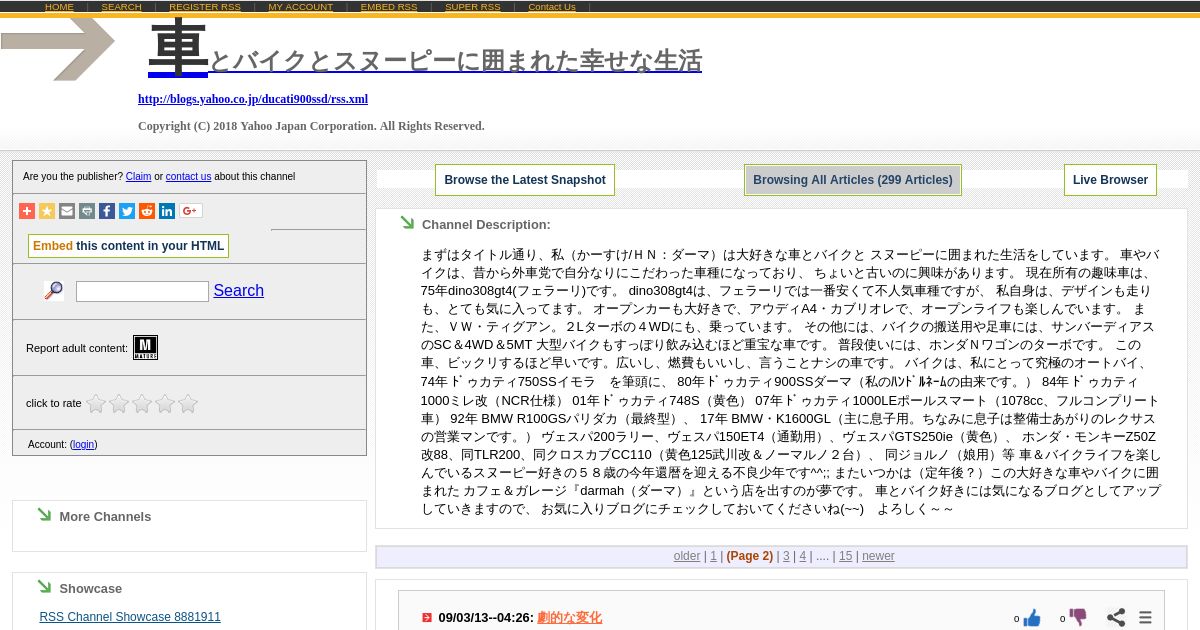This screenshot has width=1200, height=630.
Task: Rate channel with the third star
Action: pos(142,404)
